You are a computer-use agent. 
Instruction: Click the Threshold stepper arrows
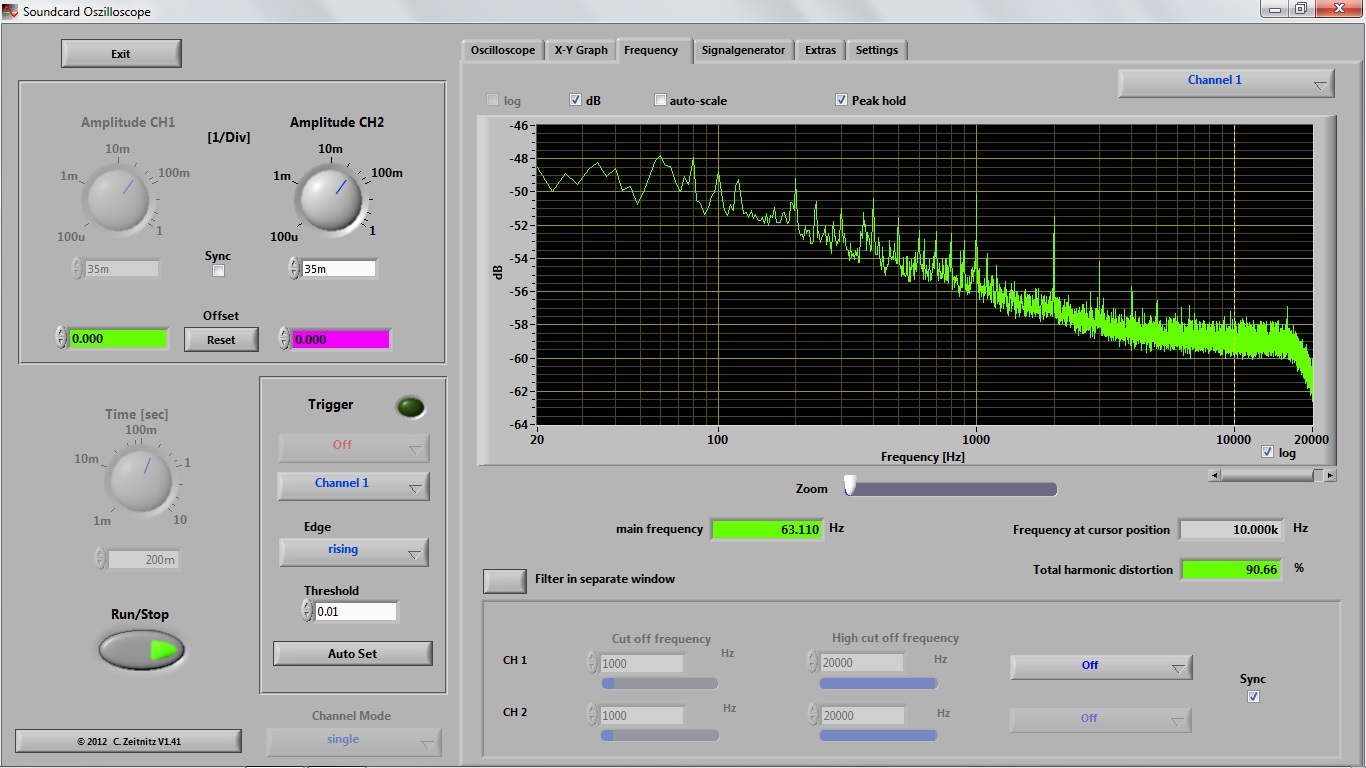pos(307,611)
